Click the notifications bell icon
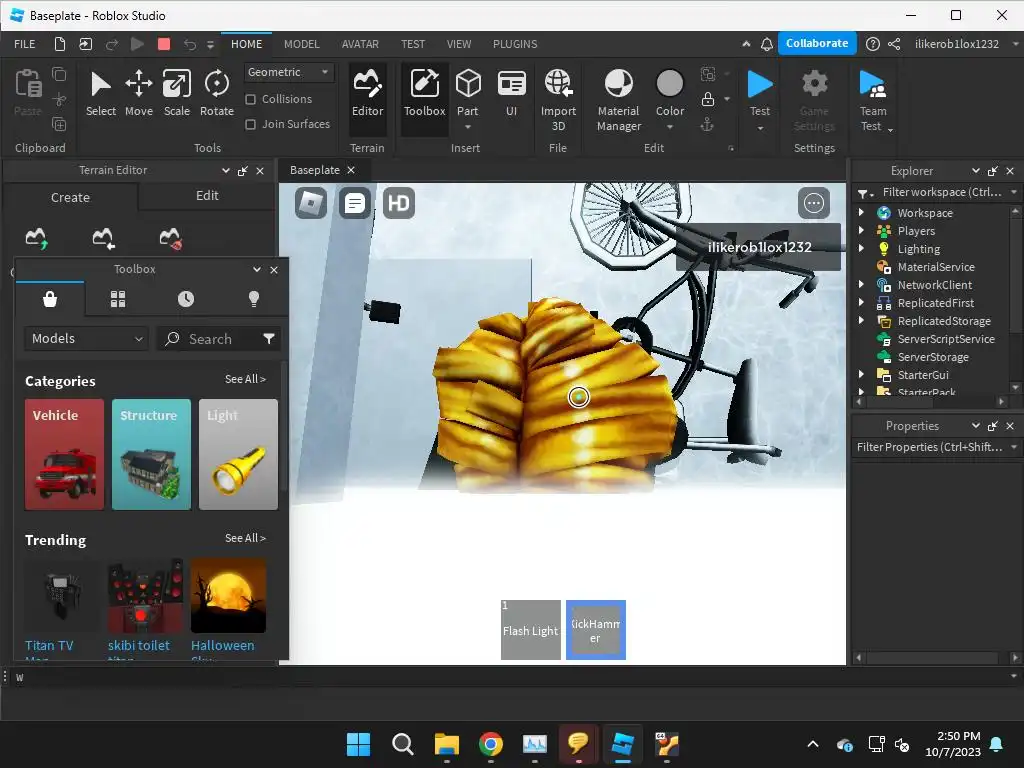The width and height of the screenshot is (1024, 768). tap(767, 44)
